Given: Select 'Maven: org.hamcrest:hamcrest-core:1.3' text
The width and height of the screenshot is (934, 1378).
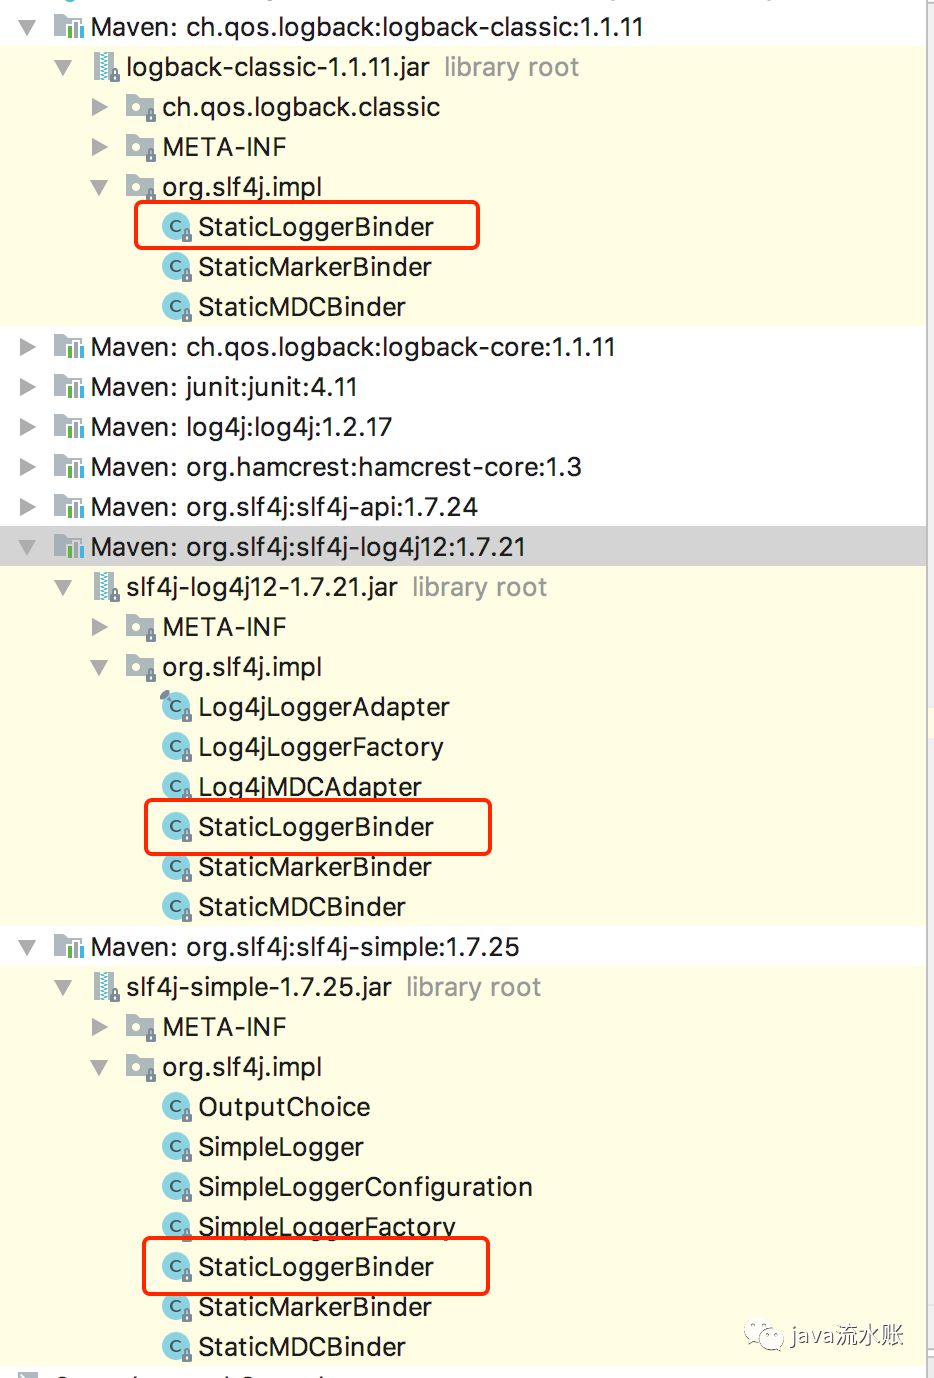Looking at the screenshot, I should 336,467.
